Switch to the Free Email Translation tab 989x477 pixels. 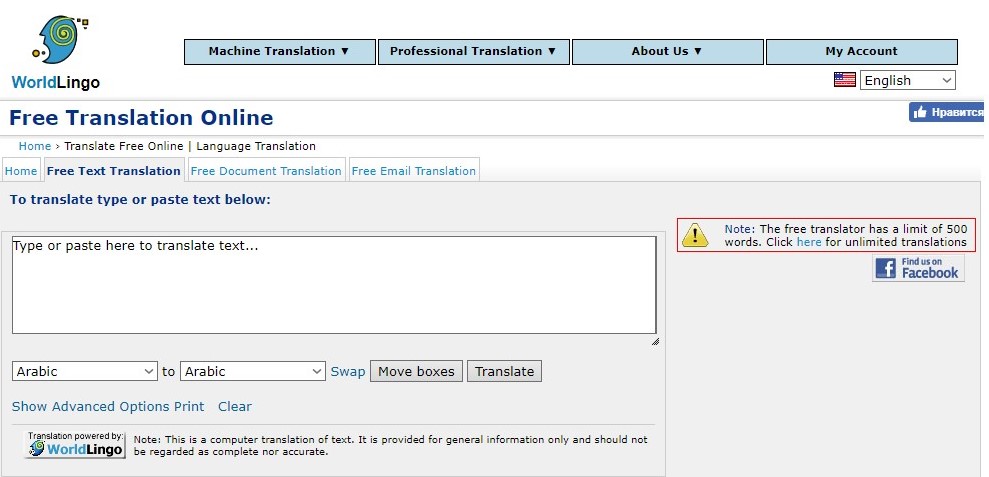(413, 171)
